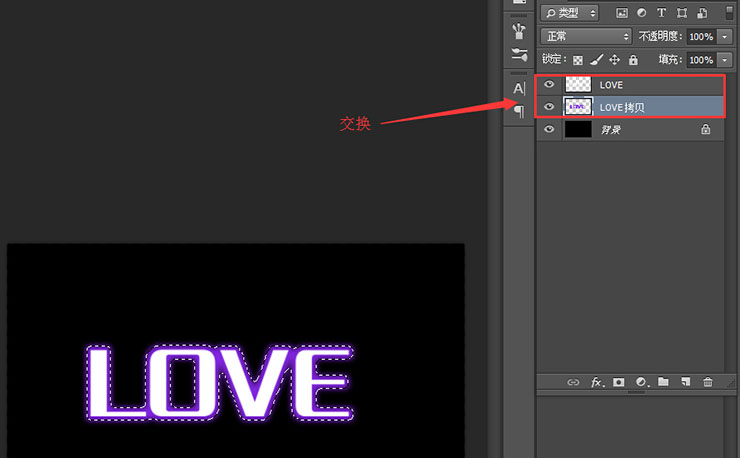The image size is (740, 458).
Task: Open the 正常 blend mode dropdown
Action: 586,36
